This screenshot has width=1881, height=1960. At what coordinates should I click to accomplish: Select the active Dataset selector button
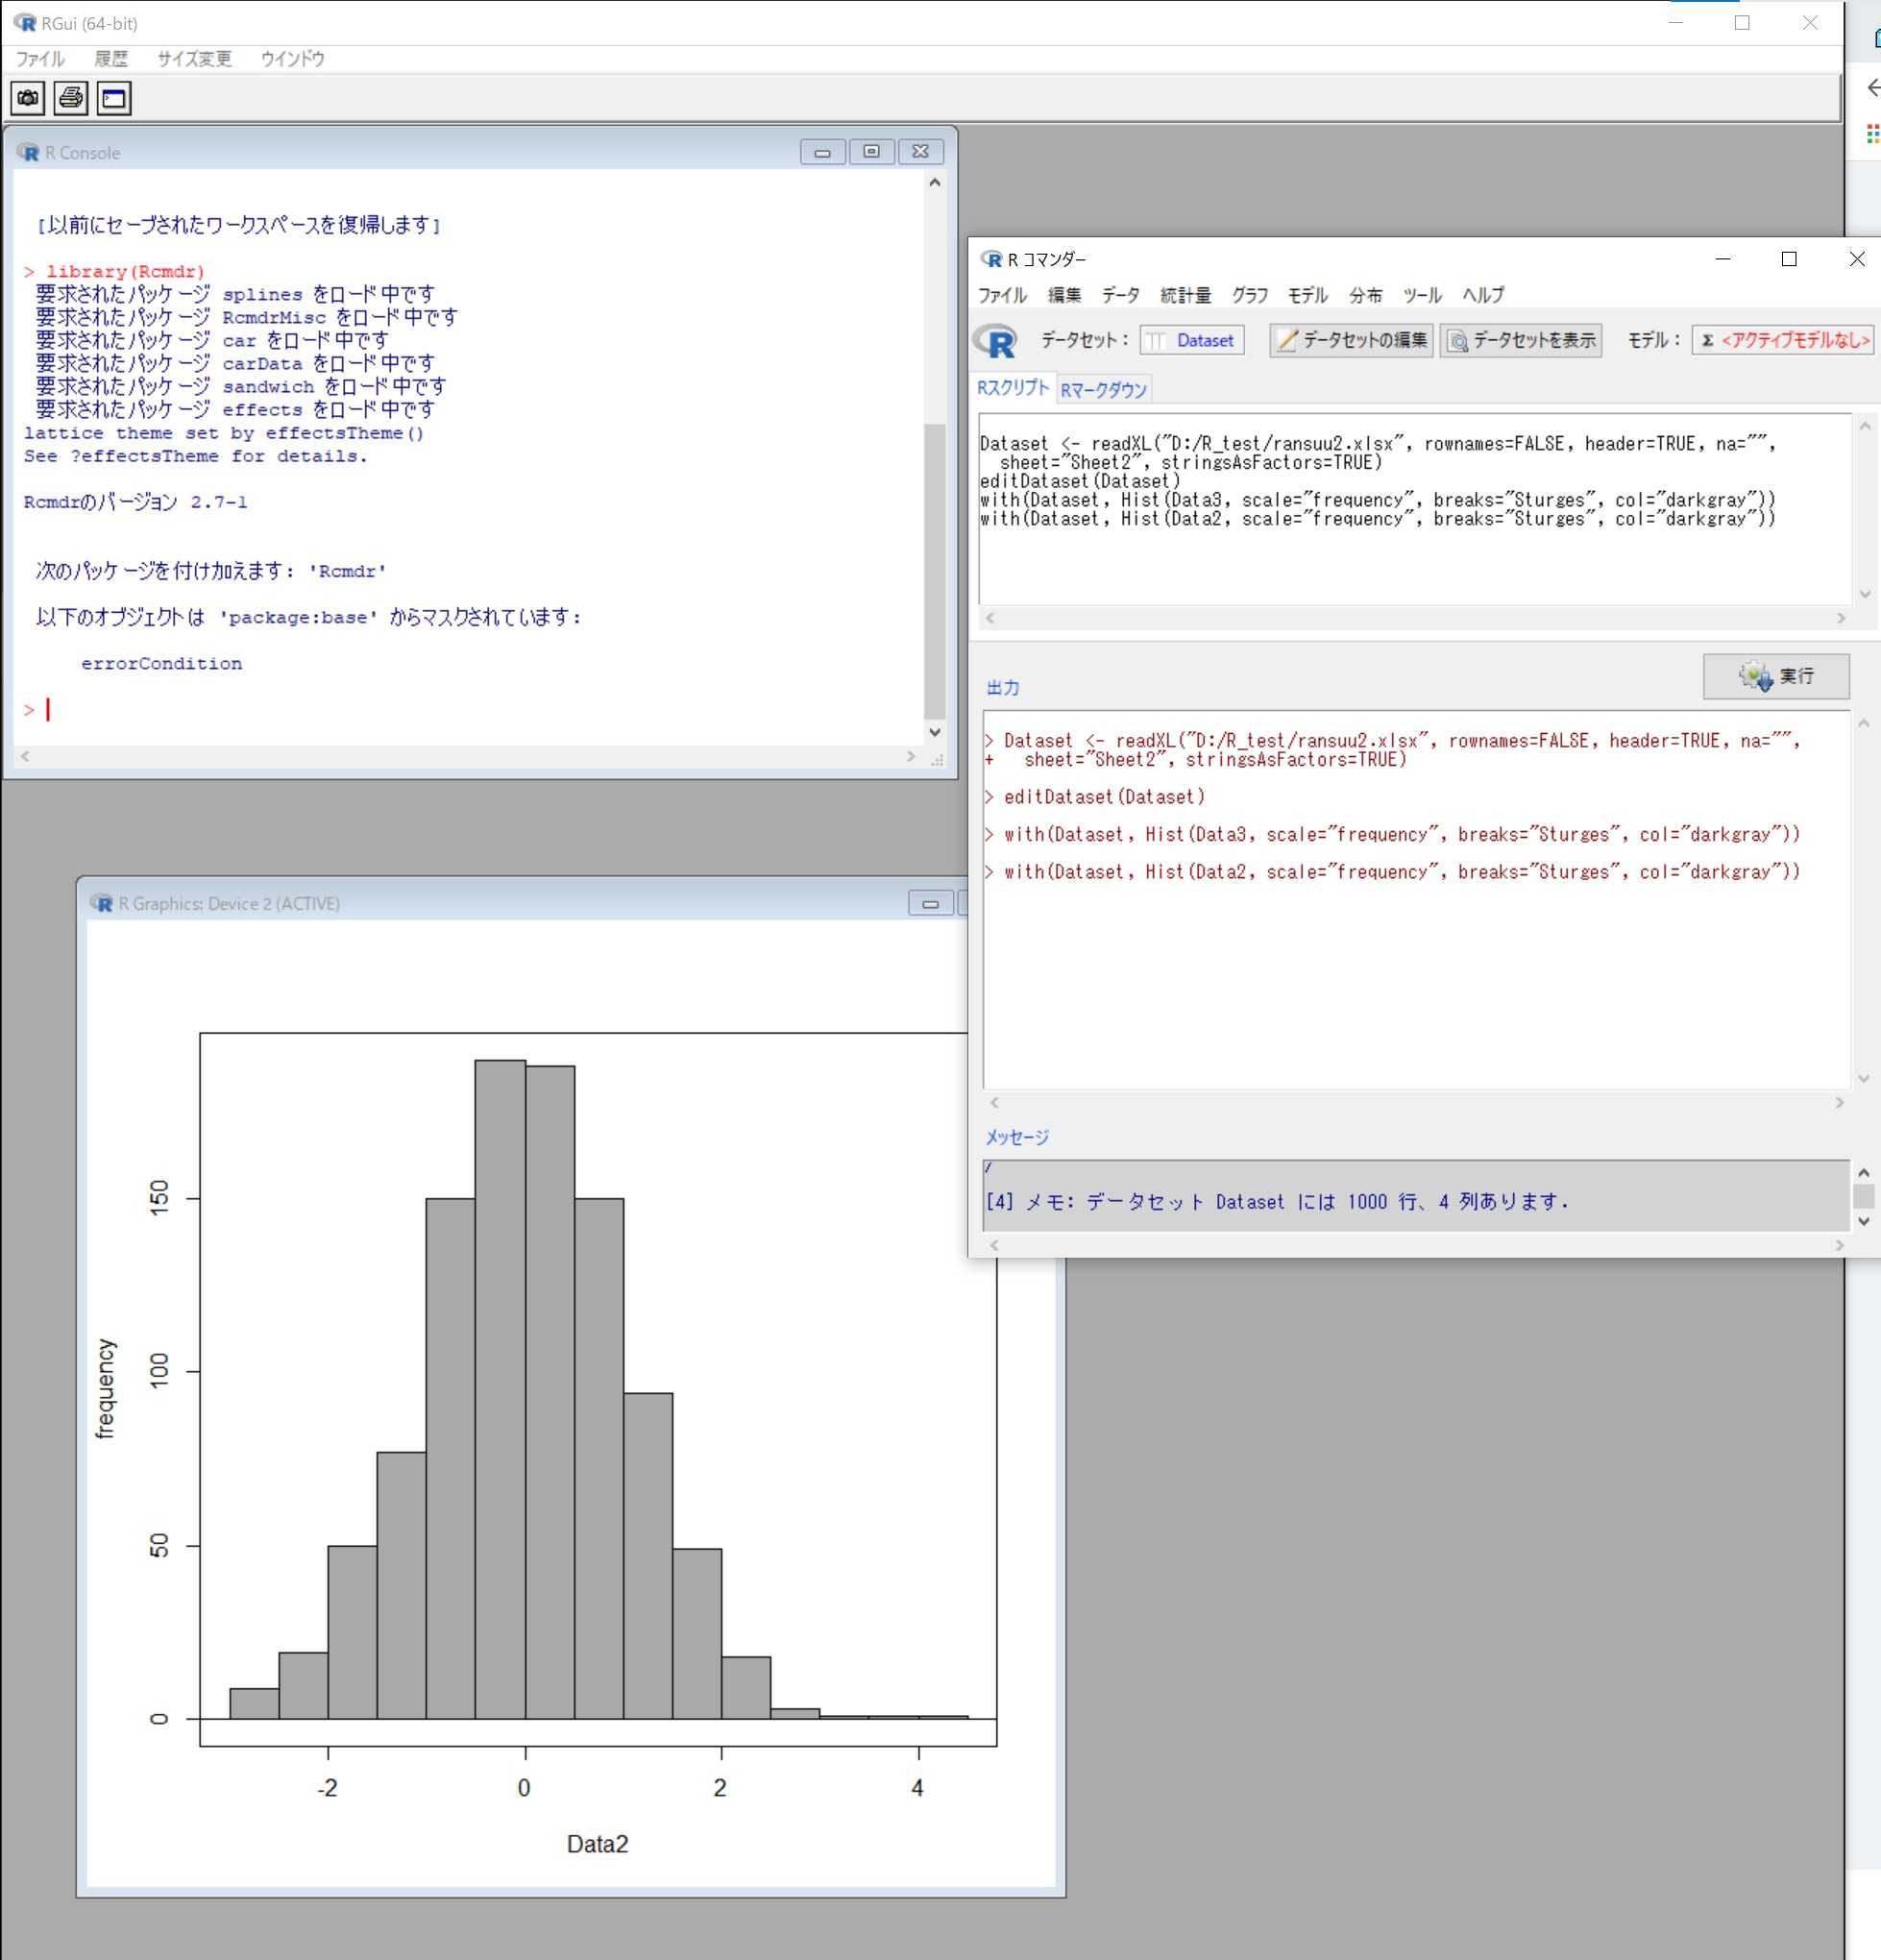1192,341
